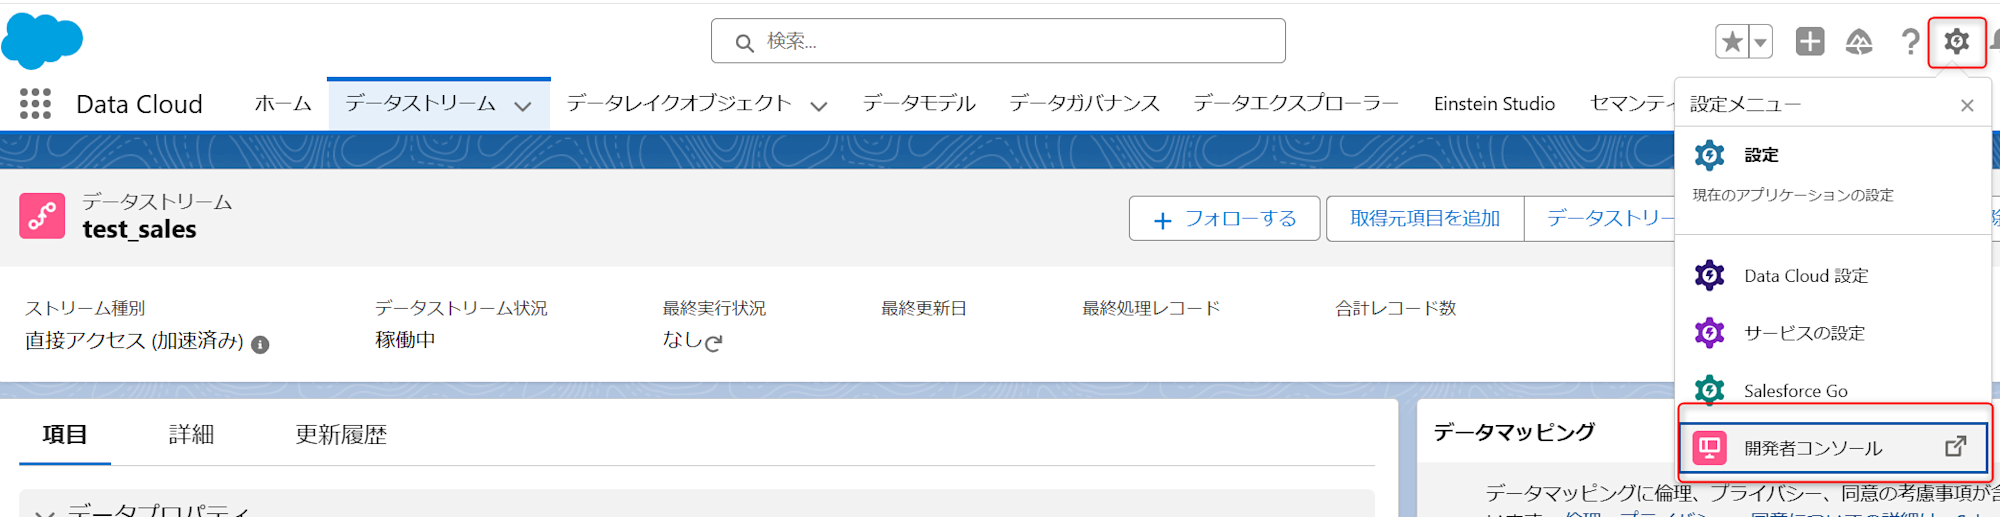Click the フォローする button
Screen dimensions: 2000x517
pos(1225,218)
